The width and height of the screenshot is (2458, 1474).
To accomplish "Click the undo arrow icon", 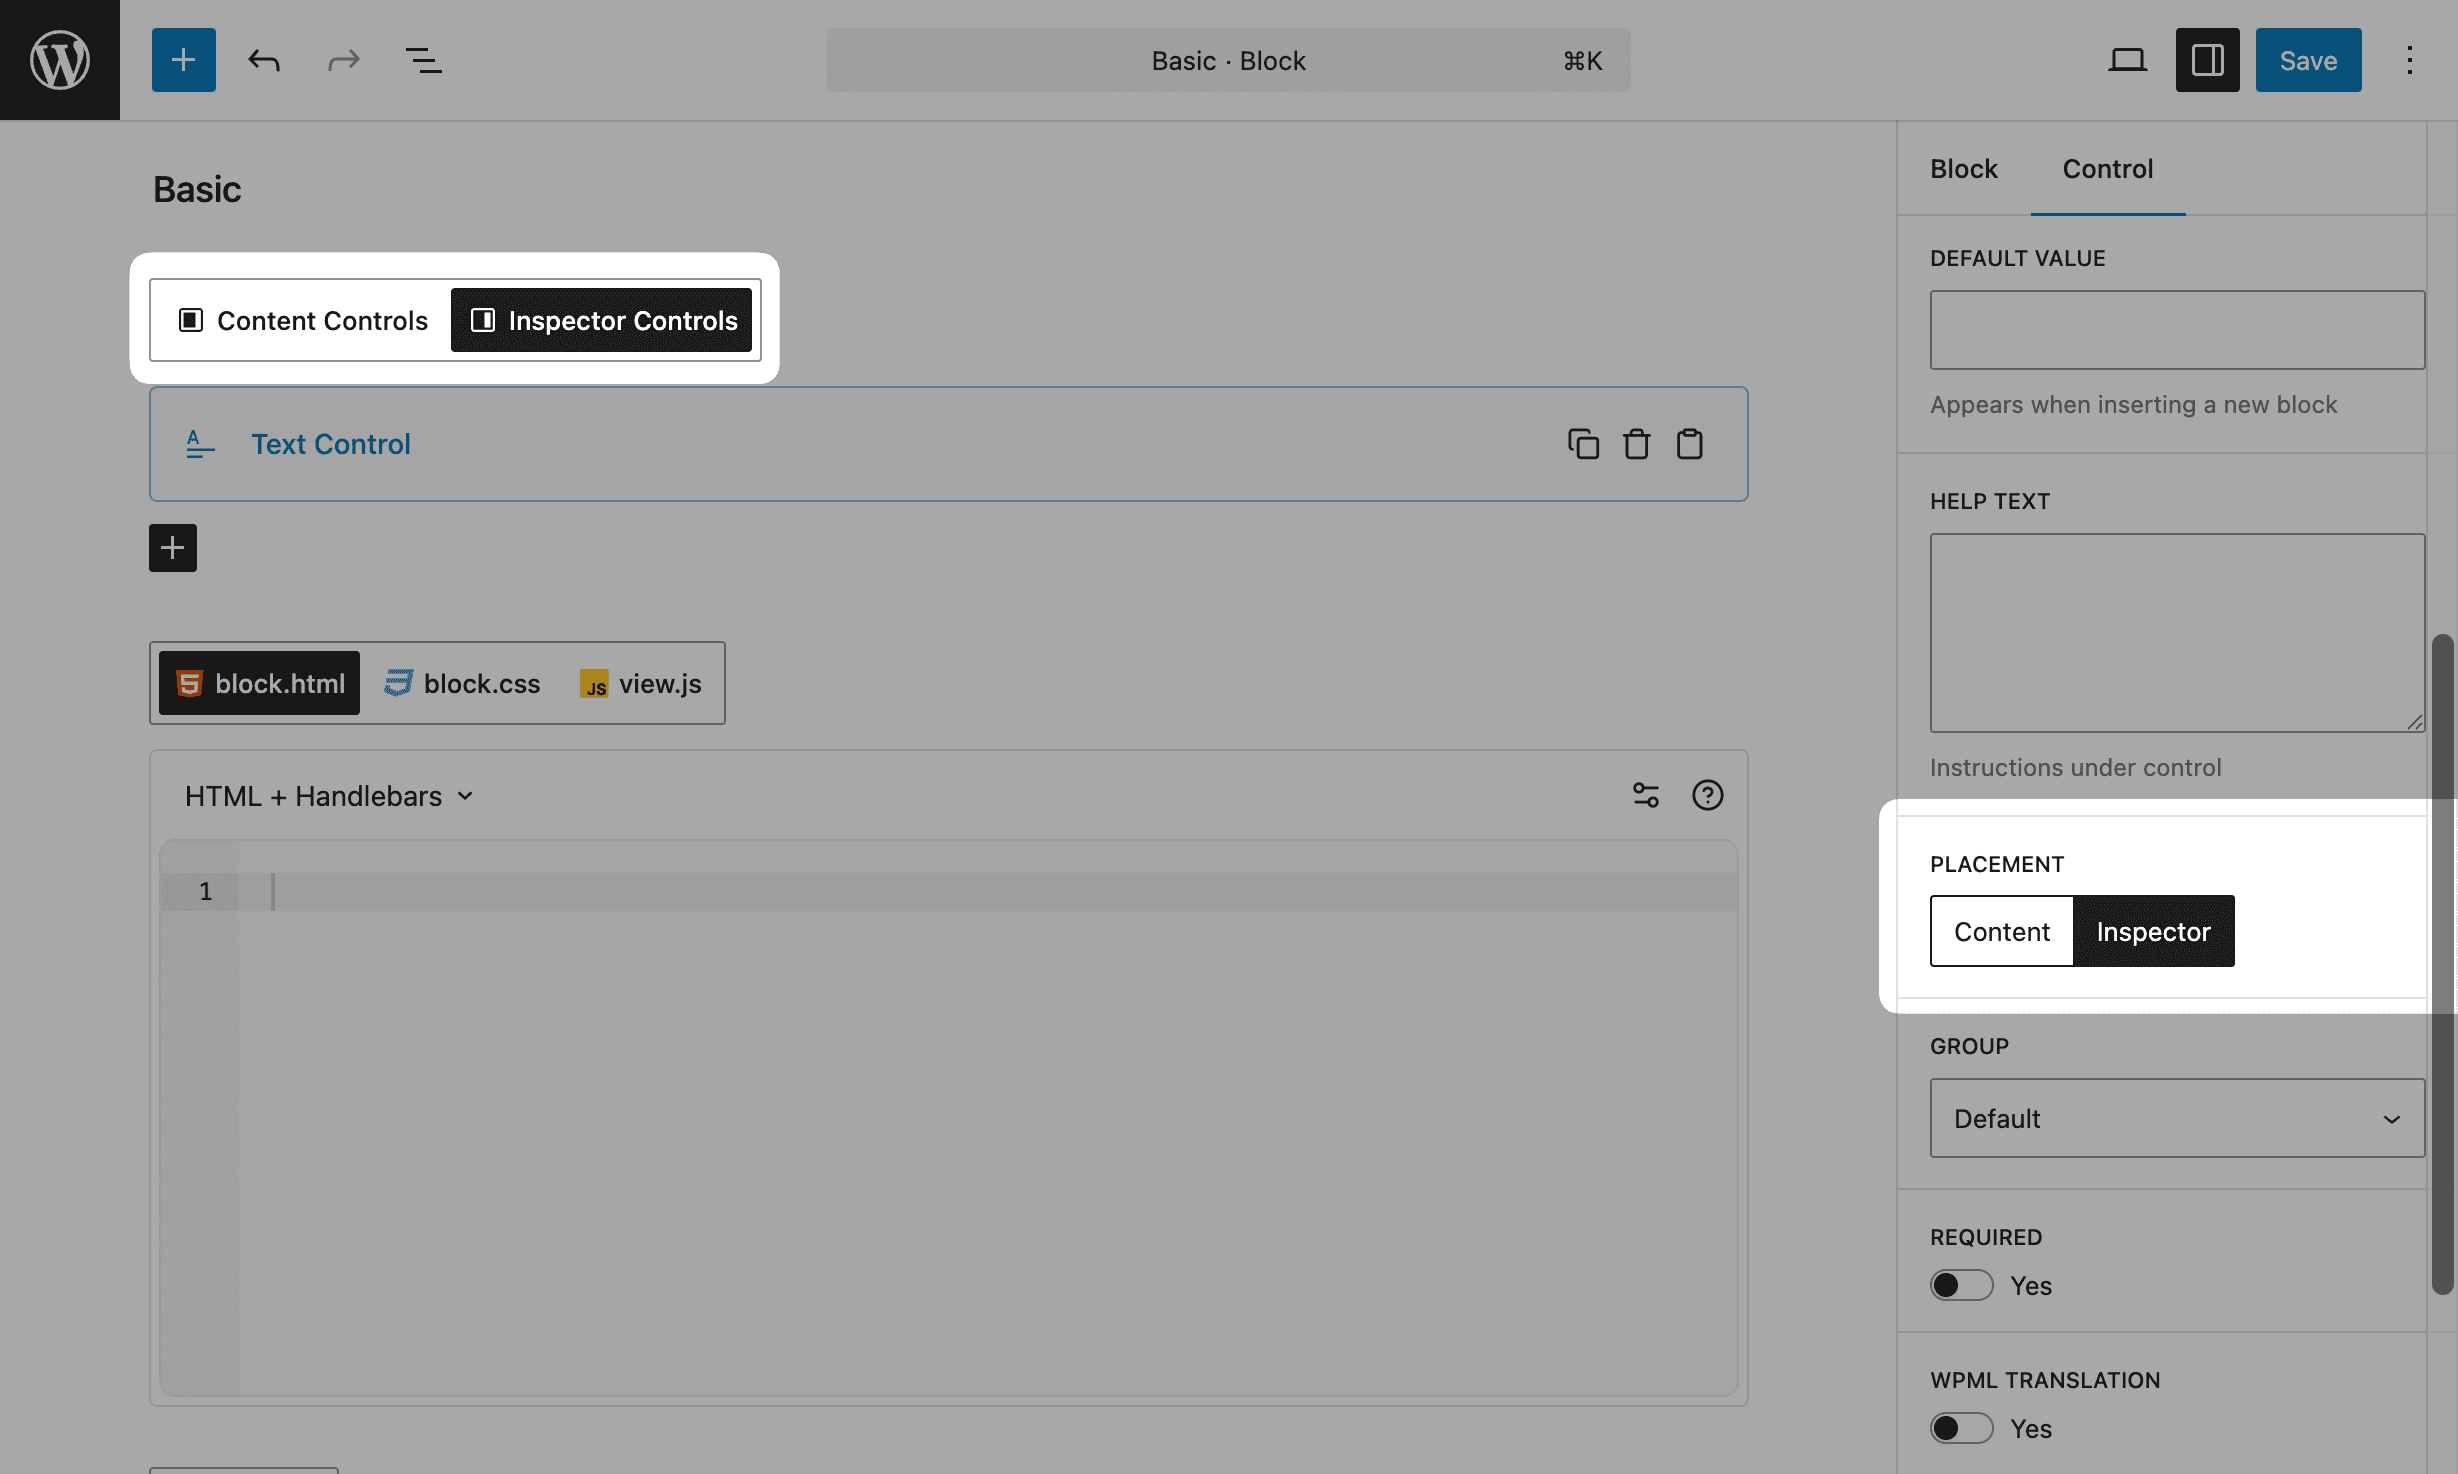I will coord(264,60).
